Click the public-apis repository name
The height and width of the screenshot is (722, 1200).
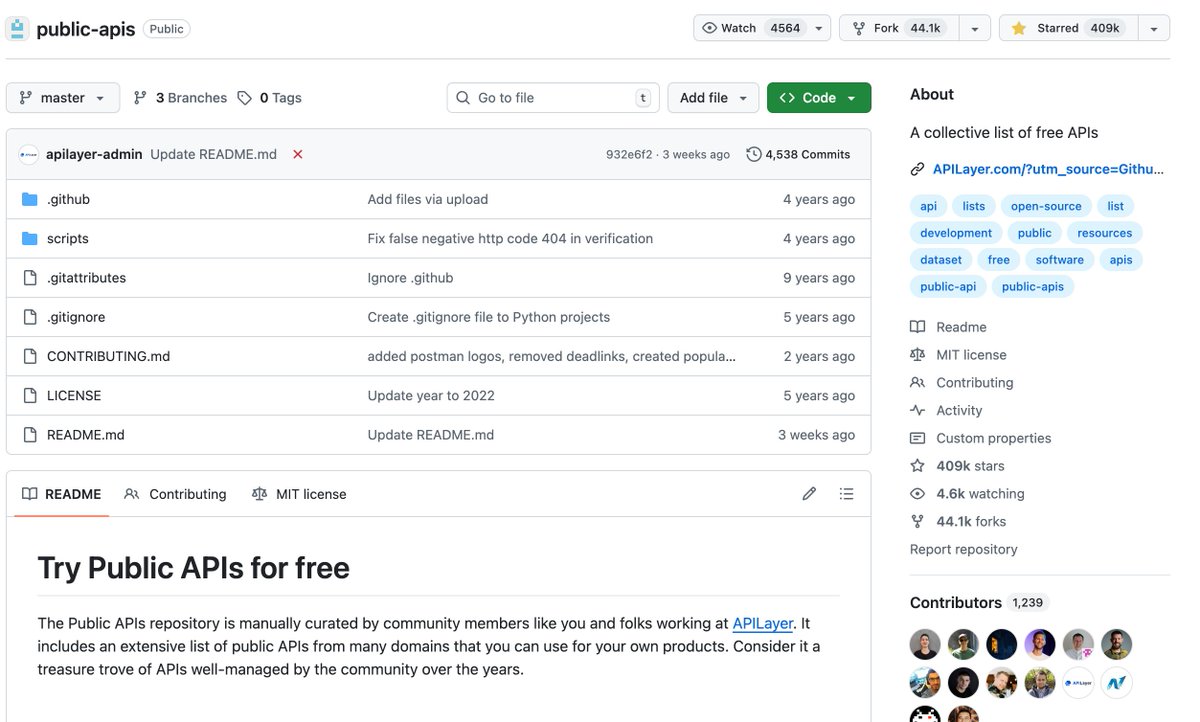coord(86,29)
